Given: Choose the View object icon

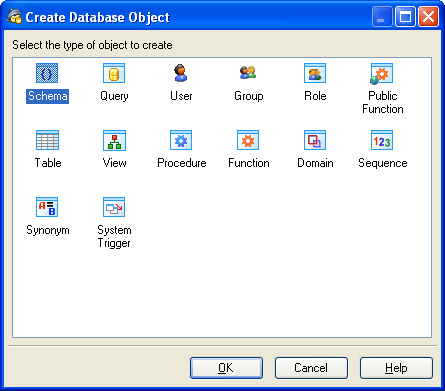Looking at the screenshot, I should pyautogui.click(x=114, y=140).
